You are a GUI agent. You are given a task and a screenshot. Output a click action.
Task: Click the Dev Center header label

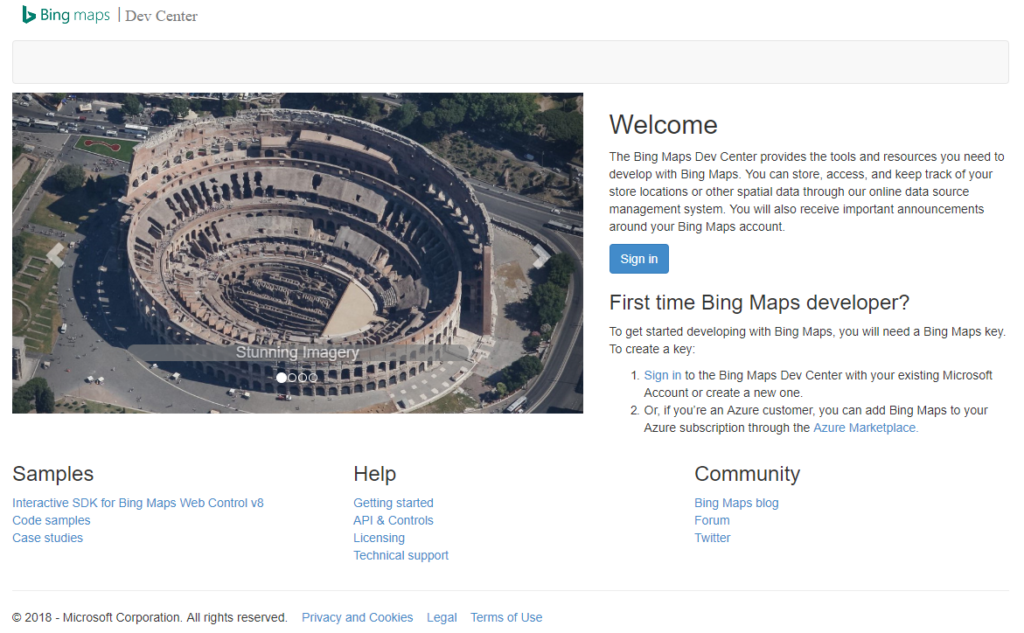[x=160, y=16]
